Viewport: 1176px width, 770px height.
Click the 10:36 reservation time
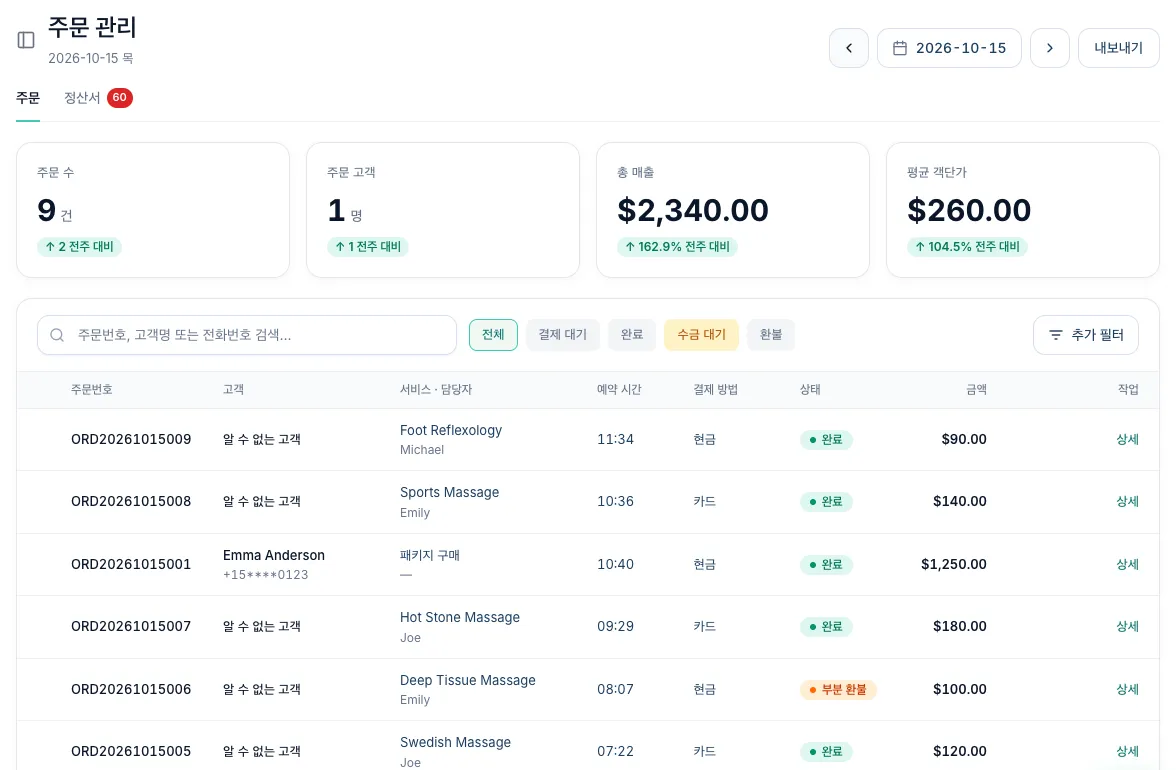coord(615,502)
